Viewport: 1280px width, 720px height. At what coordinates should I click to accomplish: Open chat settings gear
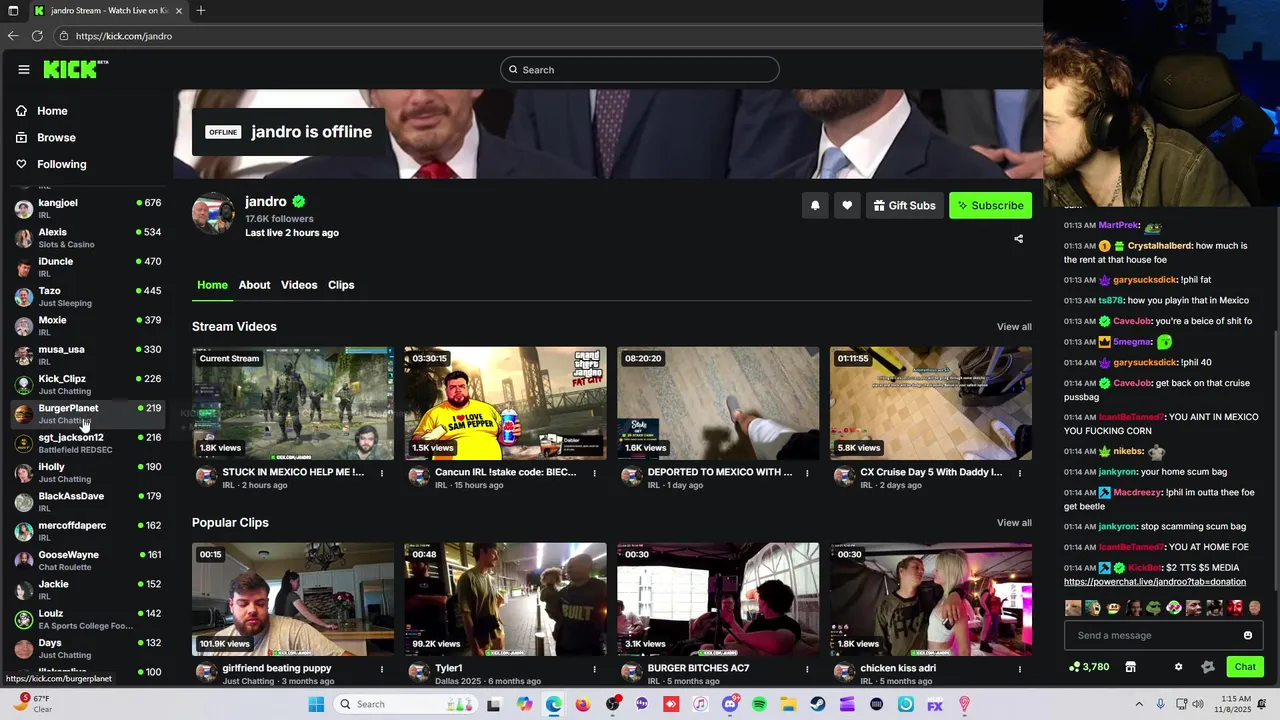[x=1178, y=667]
